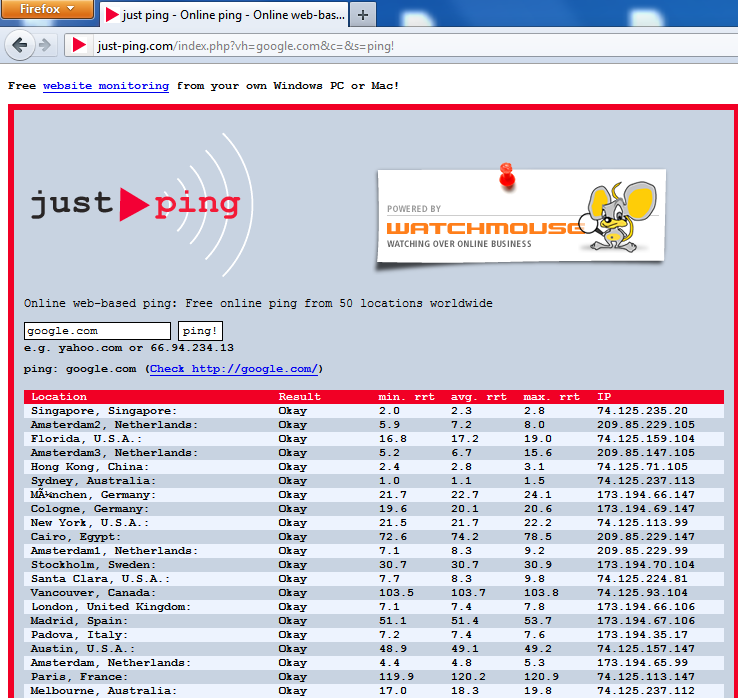Go back with the back arrow
738x698 pixels.
coord(19,46)
